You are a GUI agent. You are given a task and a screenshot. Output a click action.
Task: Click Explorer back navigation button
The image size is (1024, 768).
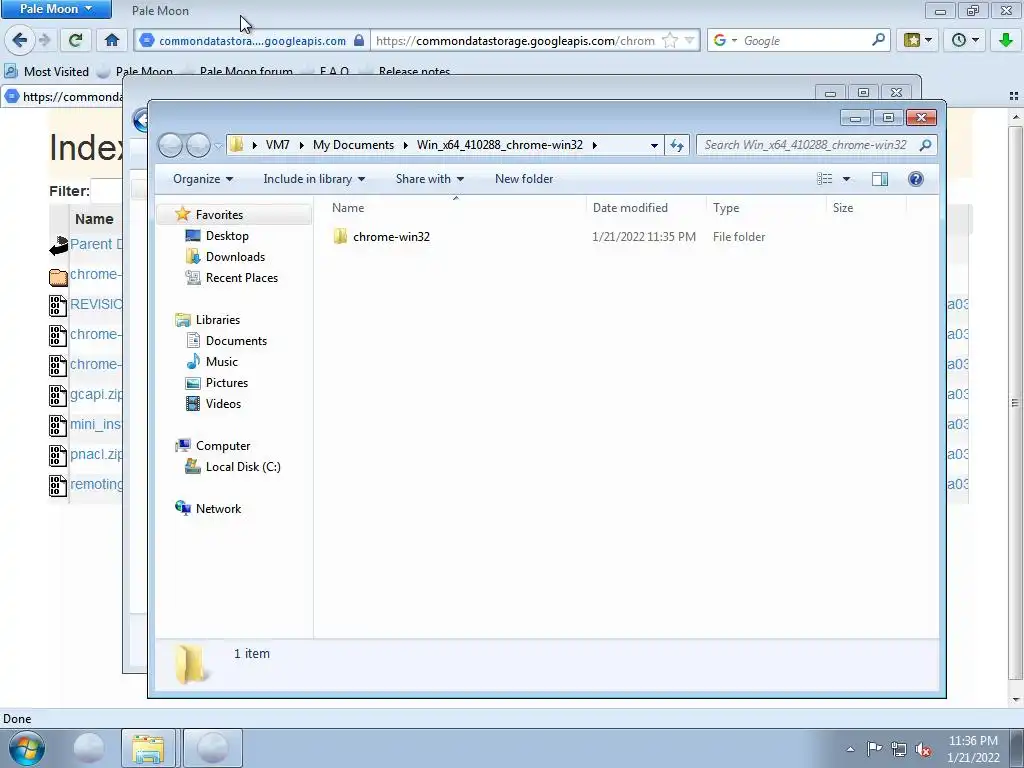click(170, 145)
